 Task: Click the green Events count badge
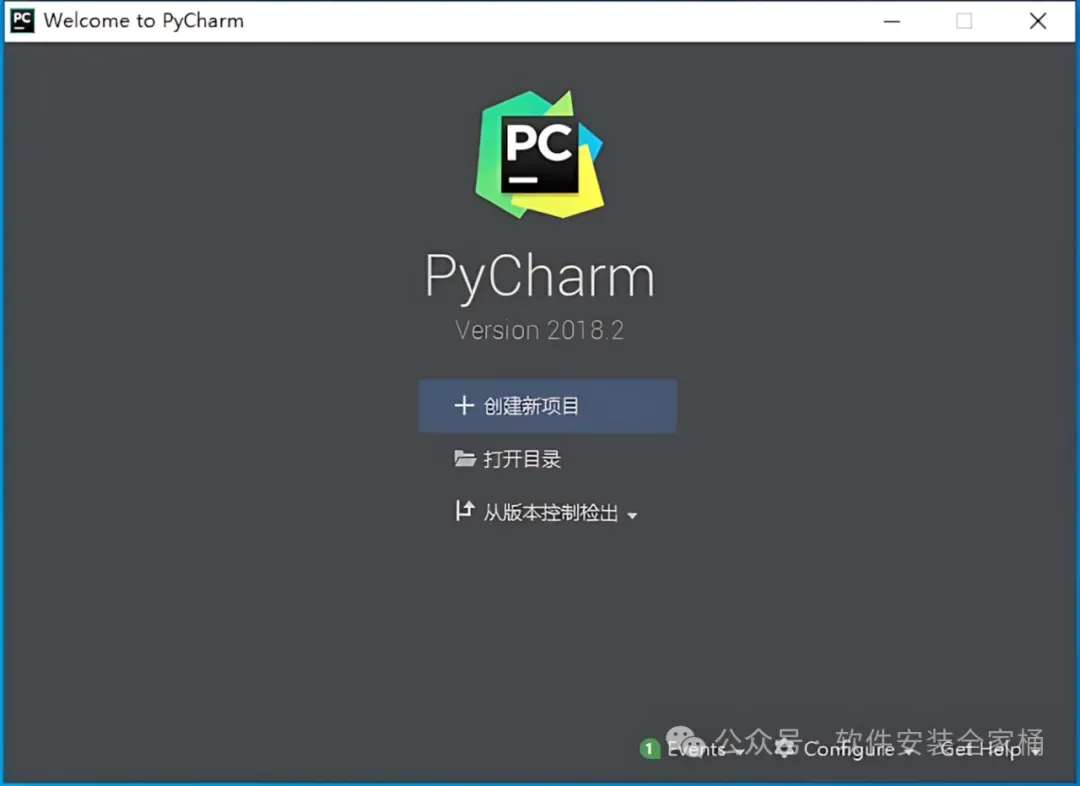pos(650,749)
